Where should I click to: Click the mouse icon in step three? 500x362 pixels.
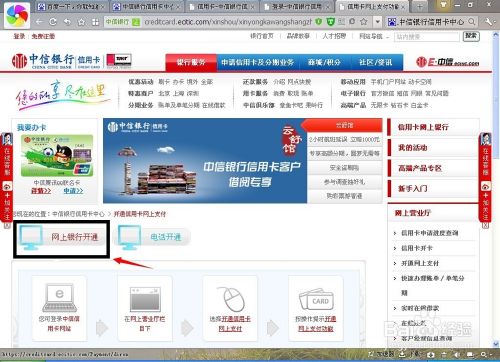(230, 299)
